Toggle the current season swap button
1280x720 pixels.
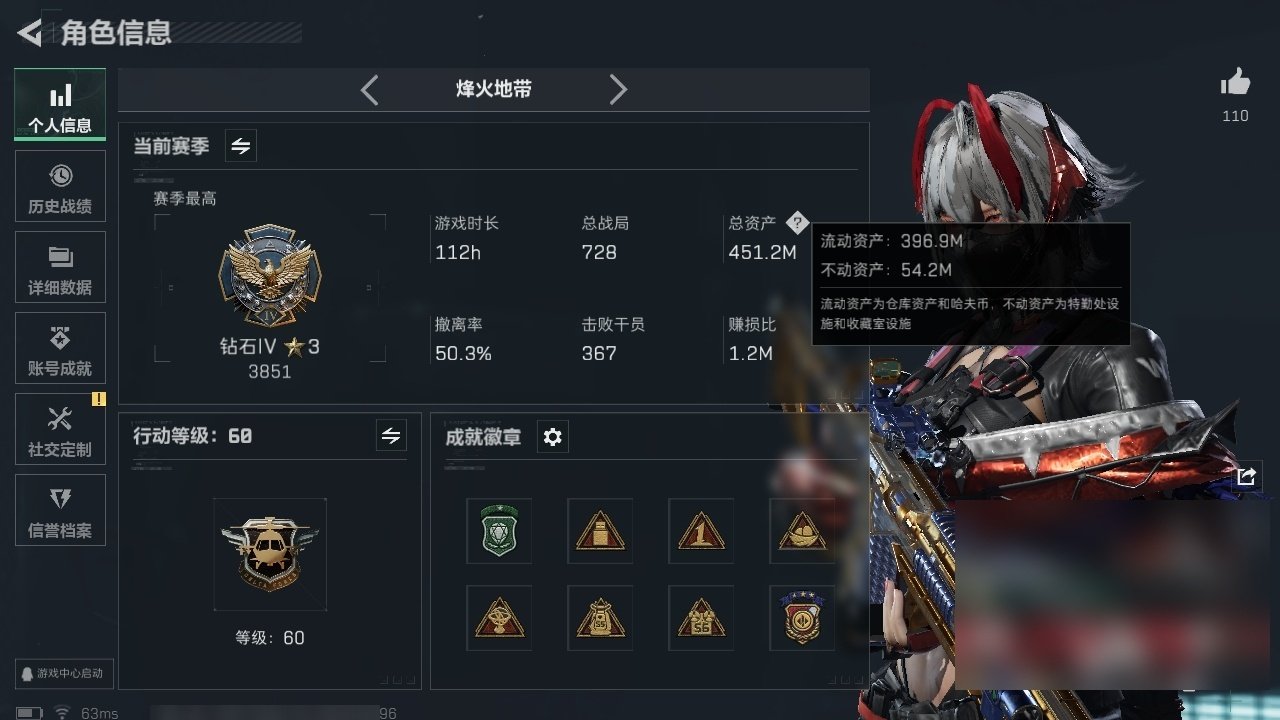(x=241, y=146)
